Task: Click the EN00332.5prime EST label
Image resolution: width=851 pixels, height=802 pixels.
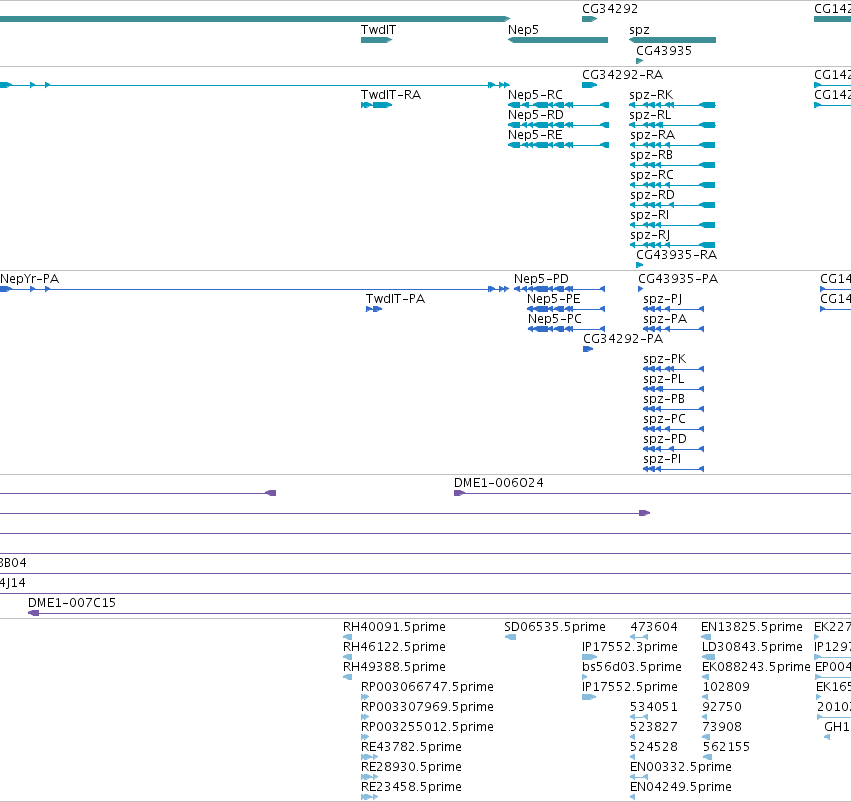Action: point(681,767)
